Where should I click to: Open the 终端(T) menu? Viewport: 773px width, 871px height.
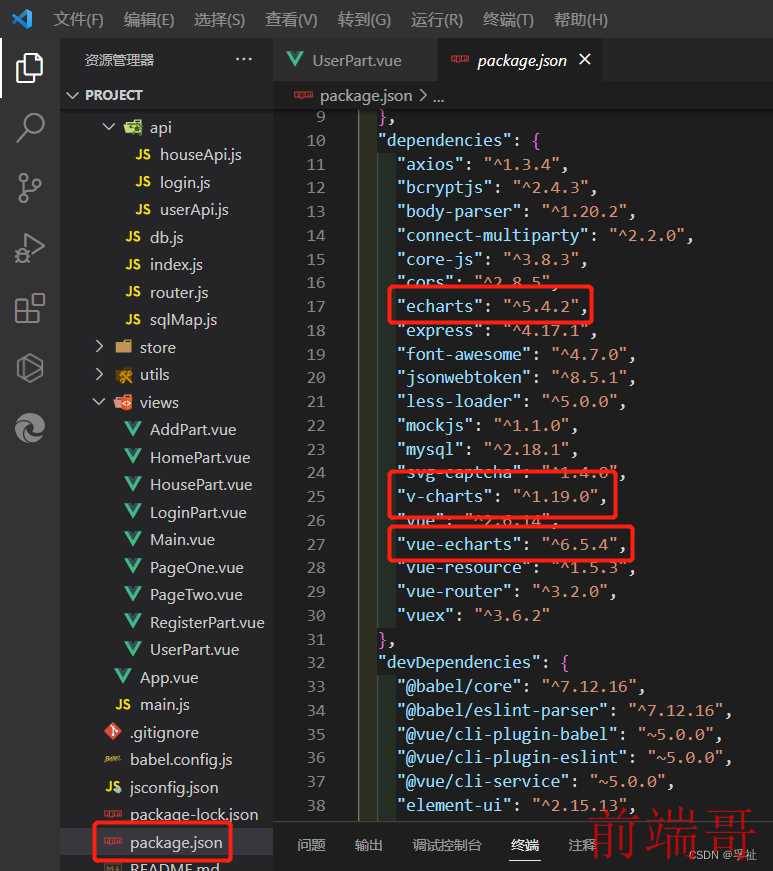[x=508, y=19]
